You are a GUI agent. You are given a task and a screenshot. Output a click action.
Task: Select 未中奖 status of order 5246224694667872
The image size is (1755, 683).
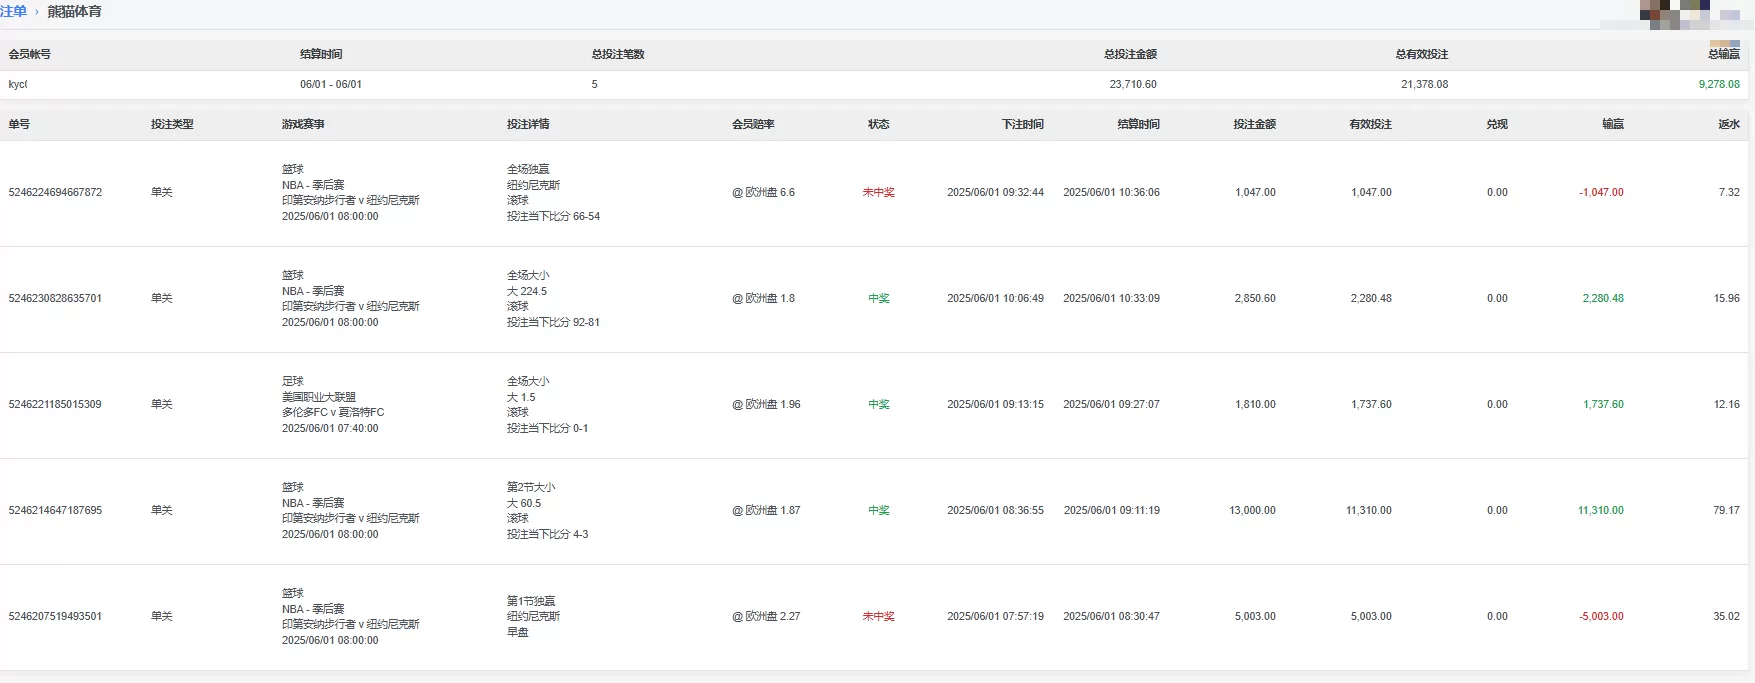[x=879, y=192]
